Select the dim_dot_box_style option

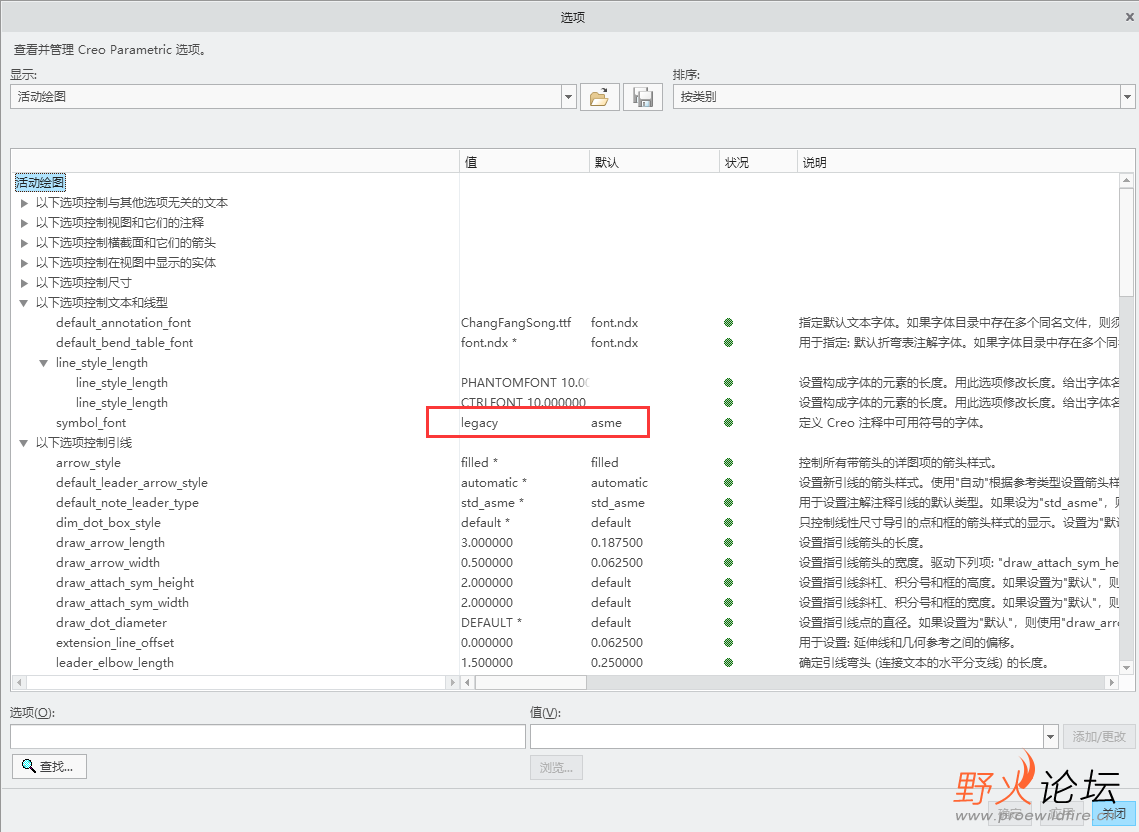[x=108, y=523]
